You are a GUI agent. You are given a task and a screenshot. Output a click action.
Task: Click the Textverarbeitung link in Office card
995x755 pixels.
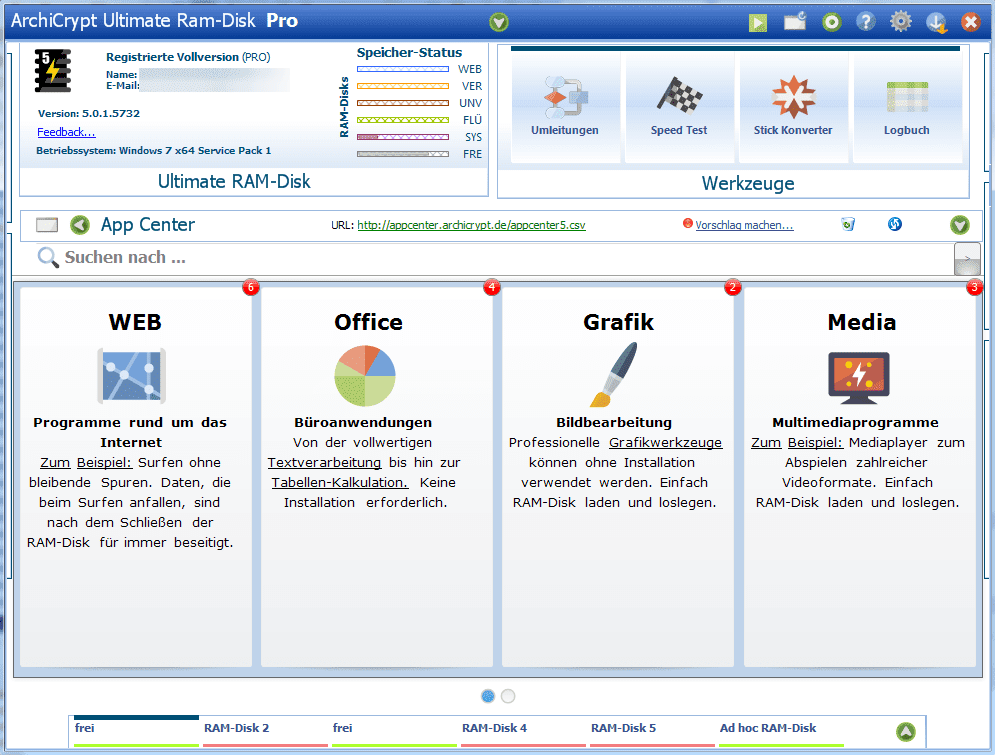pos(324,463)
